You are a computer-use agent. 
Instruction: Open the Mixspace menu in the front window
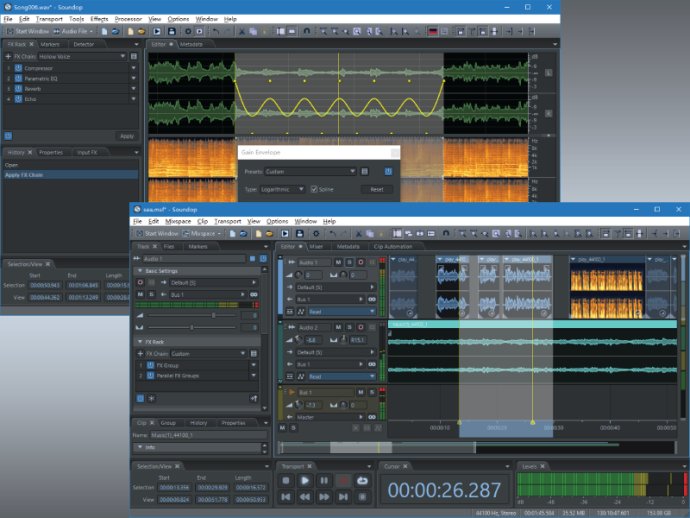tap(178, 221)
